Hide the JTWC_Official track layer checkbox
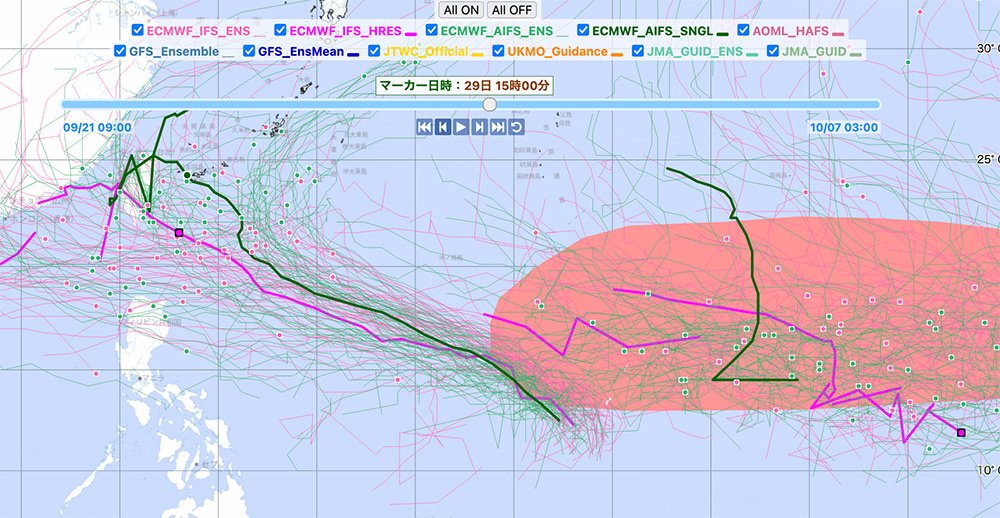This screenshot has width=1000, height=518. (x=374, y=51)
